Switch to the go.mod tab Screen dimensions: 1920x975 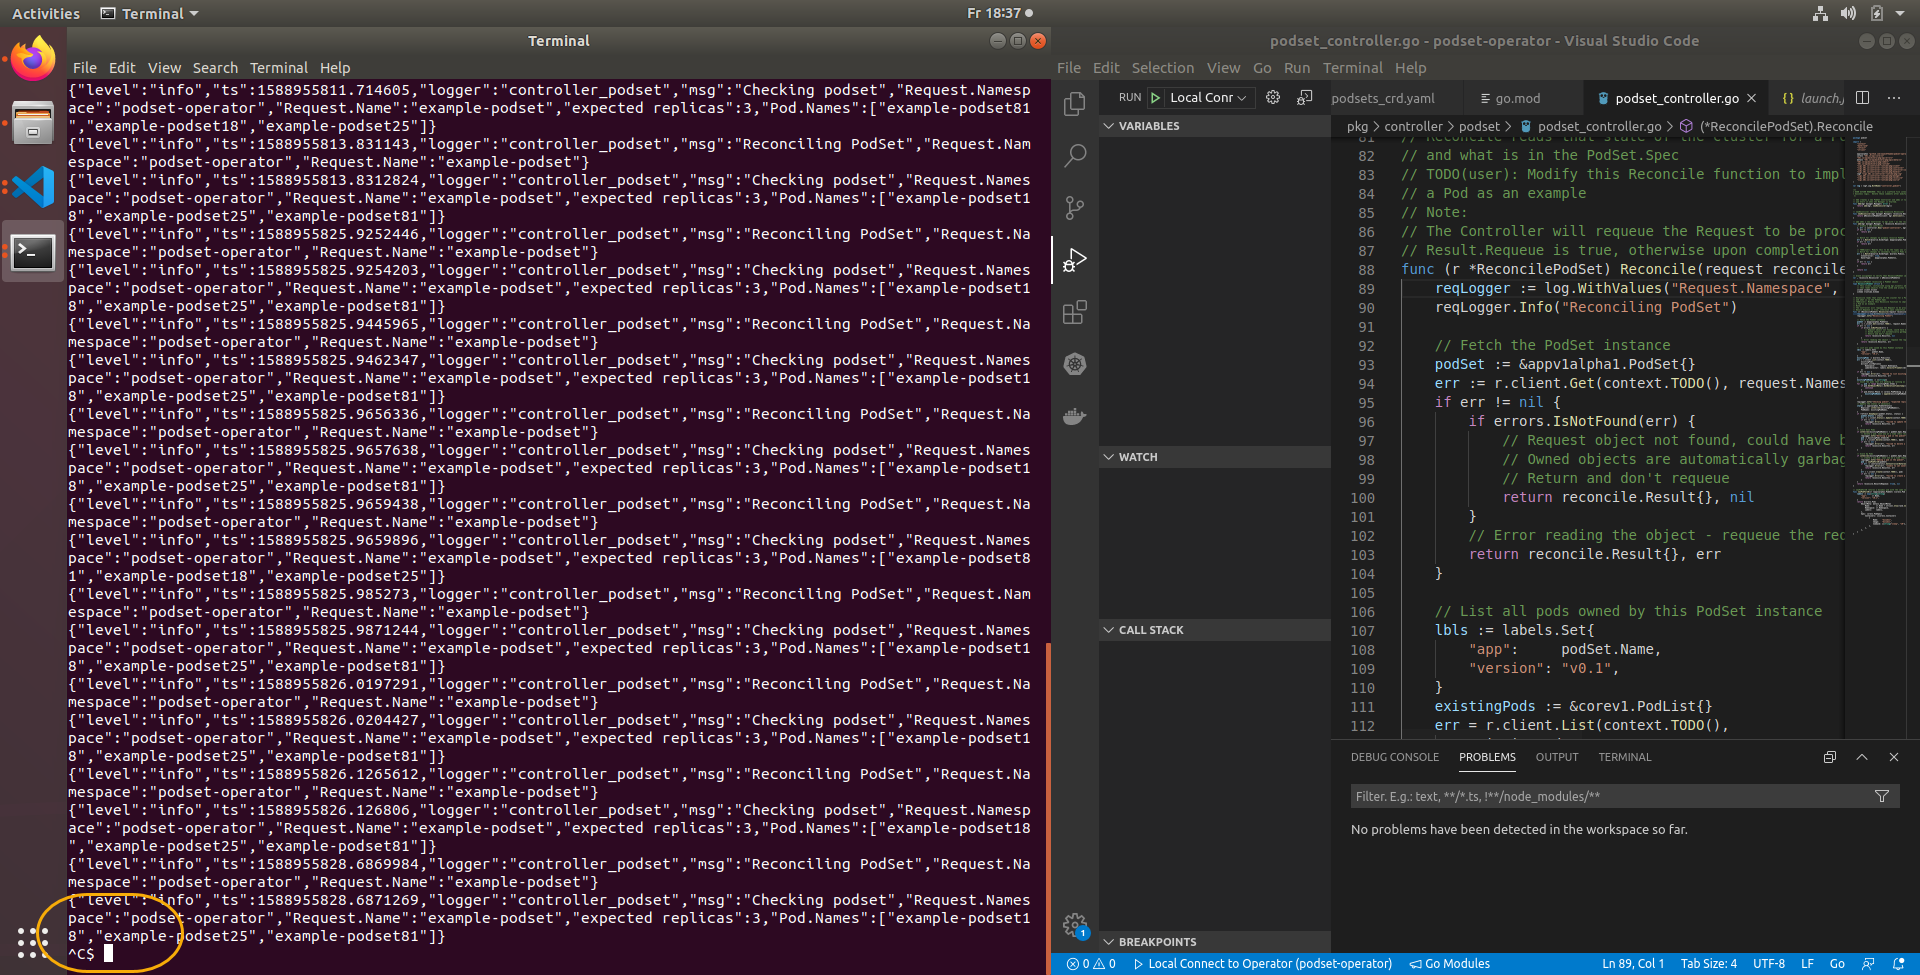click(1520, 97)
